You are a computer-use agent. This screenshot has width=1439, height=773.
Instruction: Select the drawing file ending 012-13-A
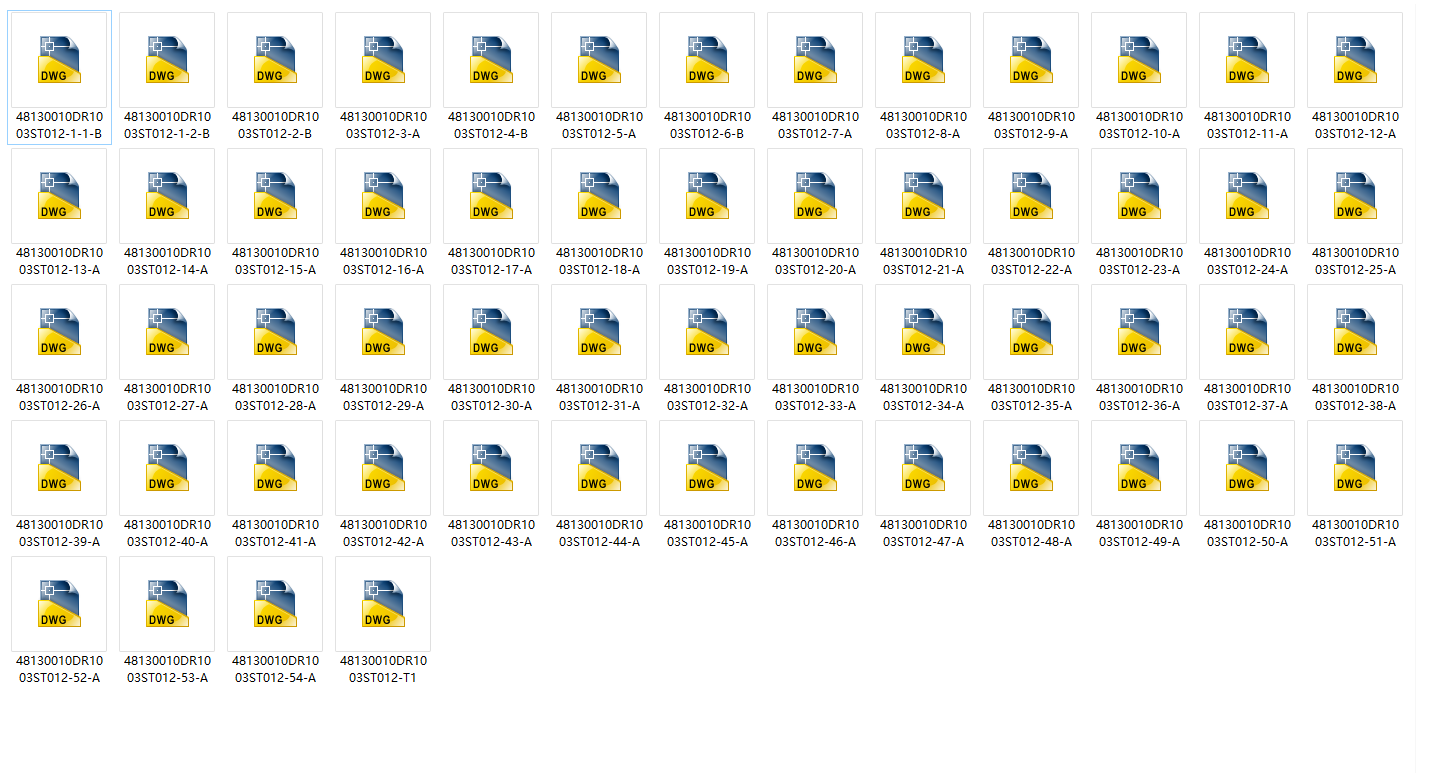[x=59, y=196]
